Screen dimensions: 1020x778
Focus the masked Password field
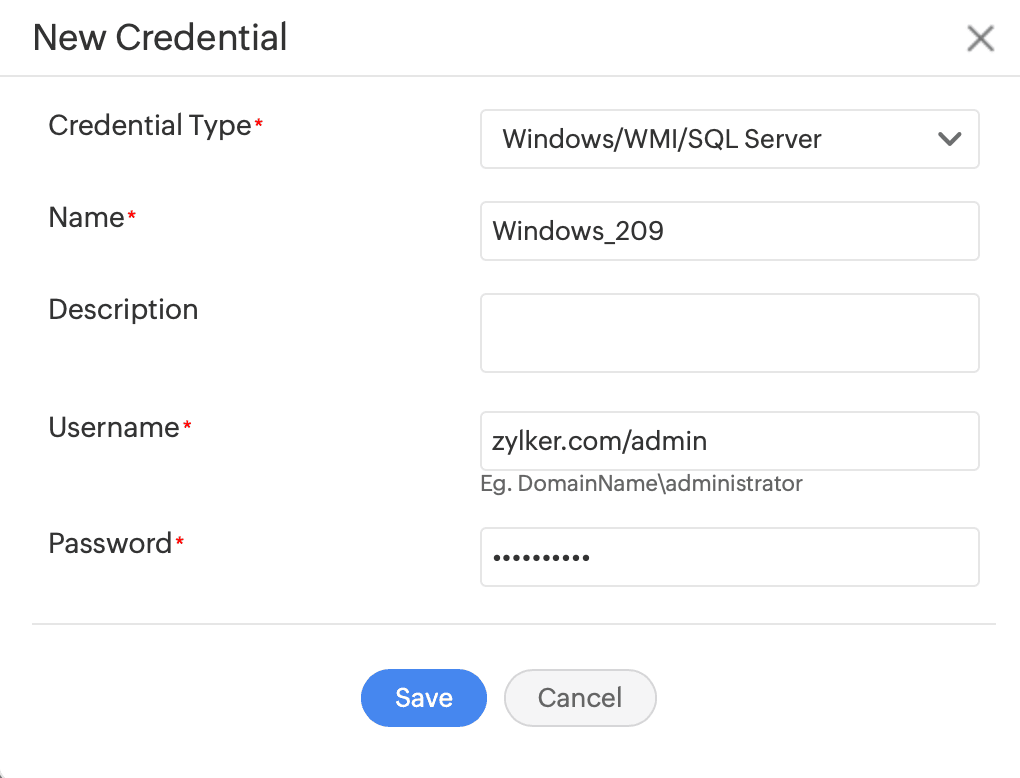coord(729,557)
